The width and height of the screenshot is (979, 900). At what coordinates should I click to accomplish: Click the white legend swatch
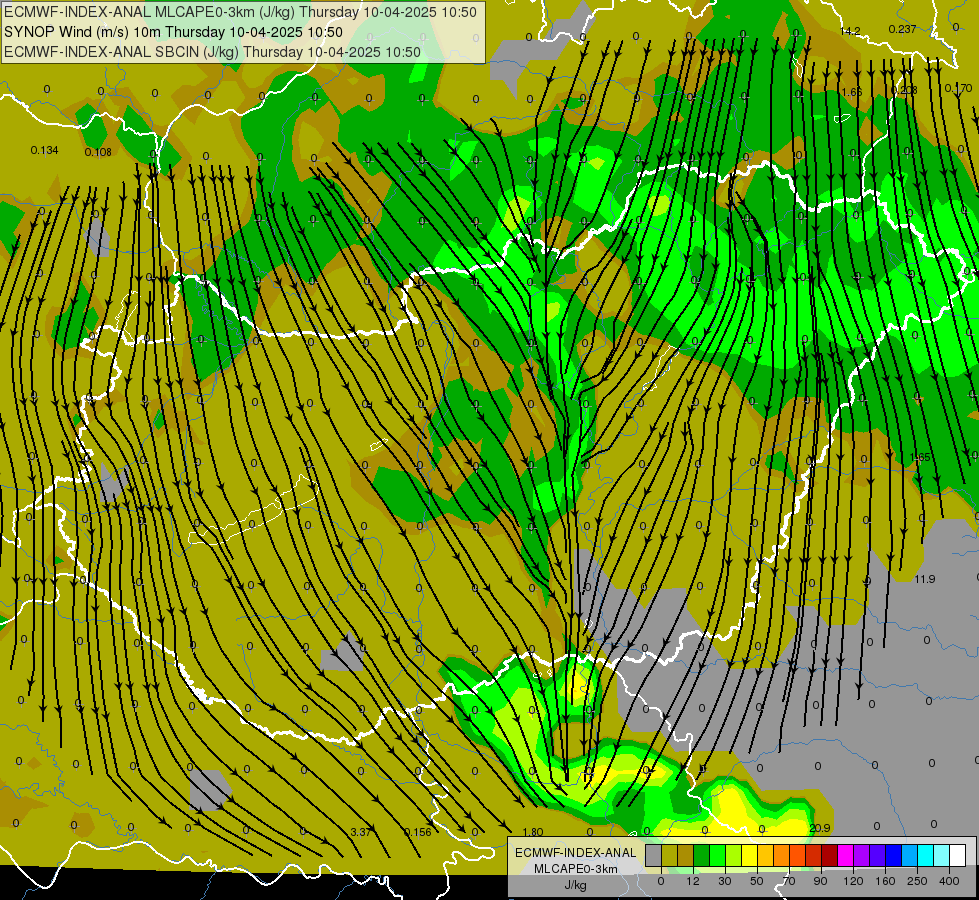pos(958,856)
